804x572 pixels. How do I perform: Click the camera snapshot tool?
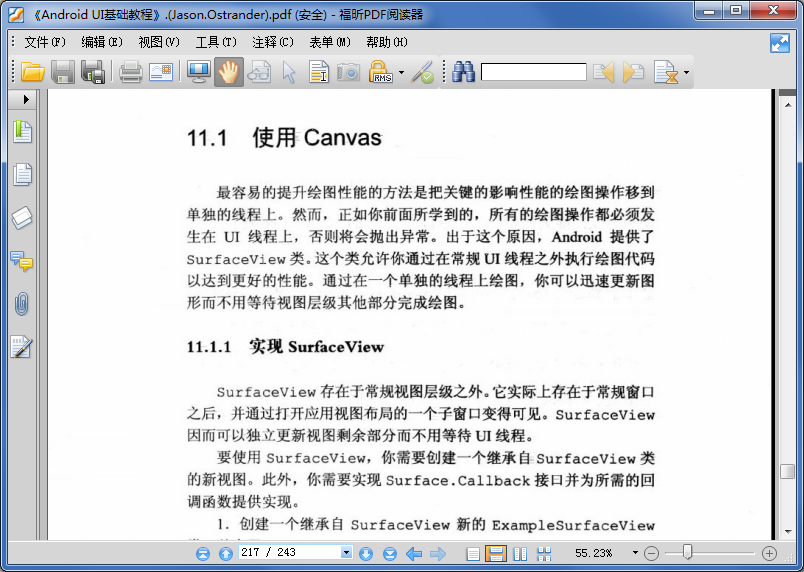(349, 72)
